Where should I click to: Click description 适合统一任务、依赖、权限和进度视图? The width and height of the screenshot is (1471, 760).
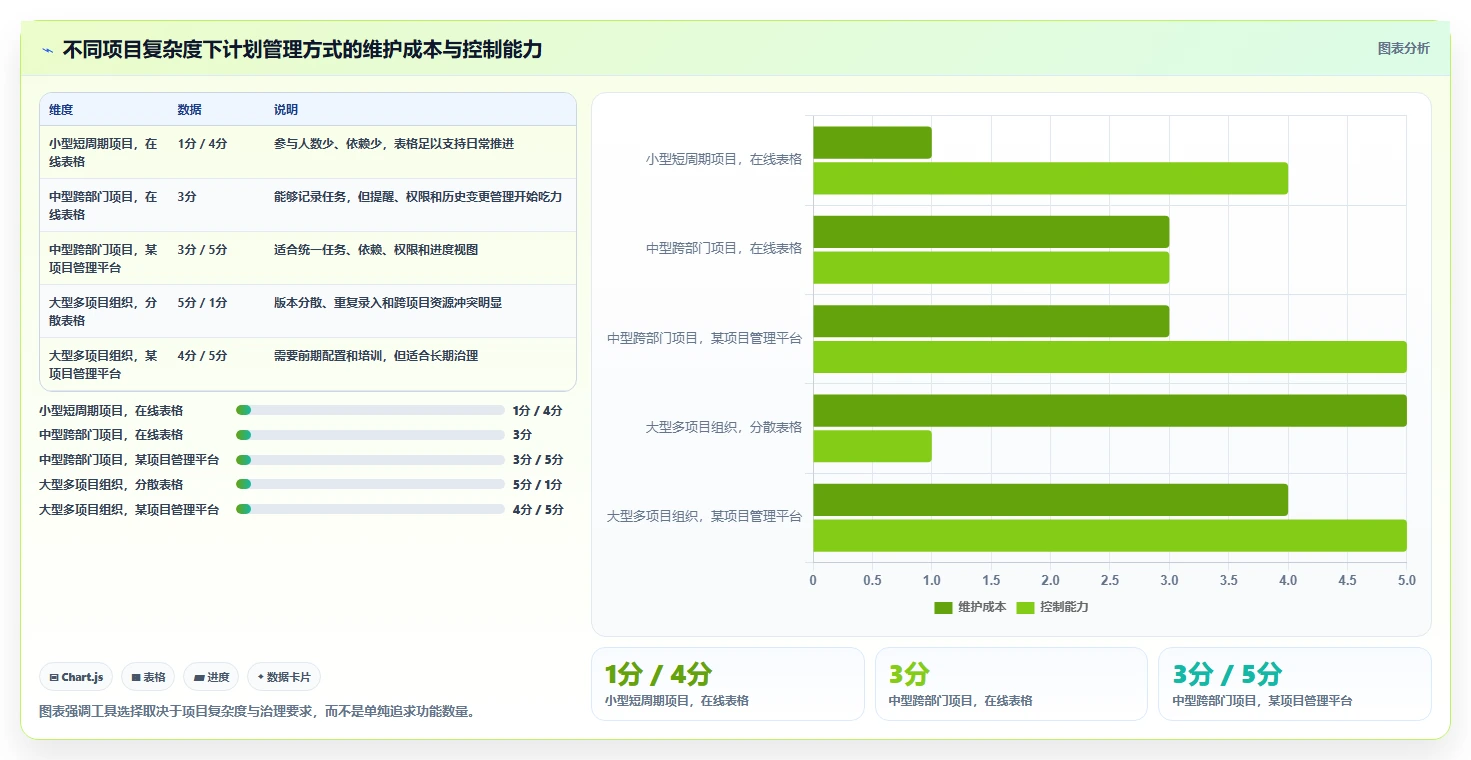click(376, 249)
